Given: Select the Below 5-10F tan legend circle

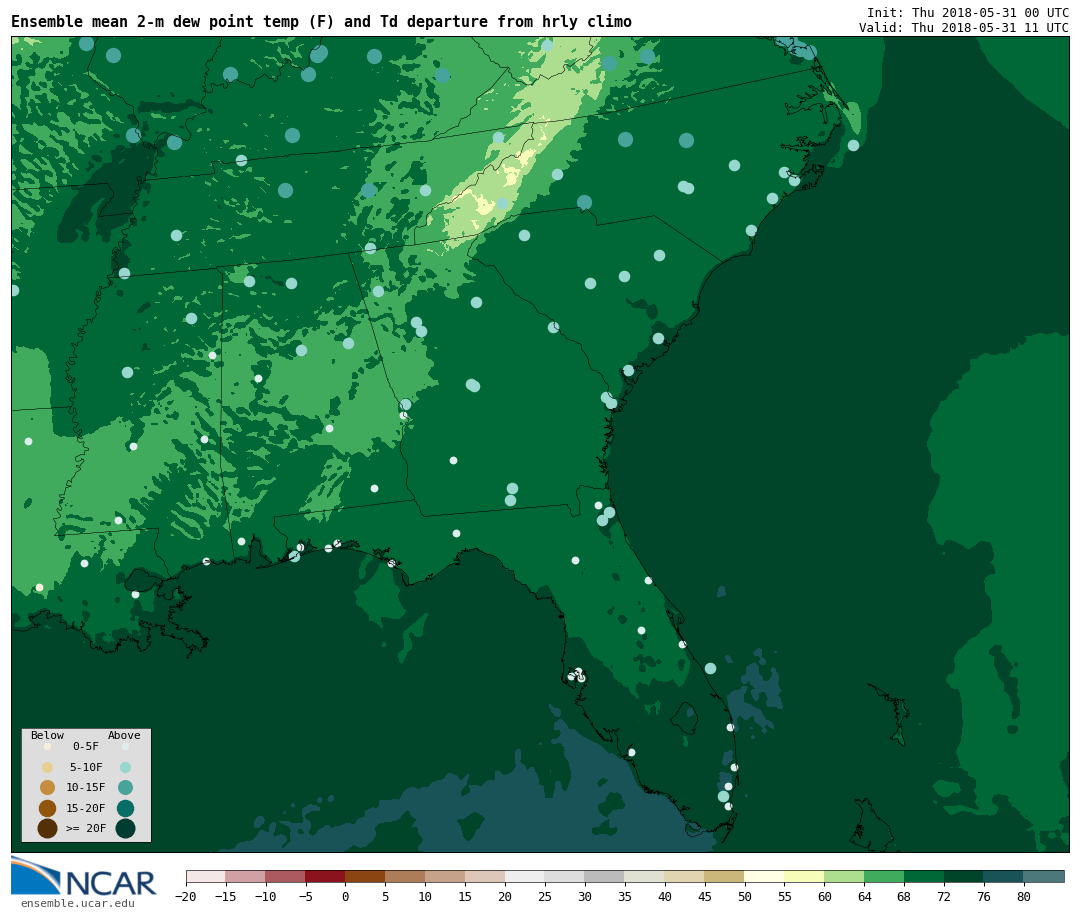Looking at the screenshot, I should [x=48, y=767].
